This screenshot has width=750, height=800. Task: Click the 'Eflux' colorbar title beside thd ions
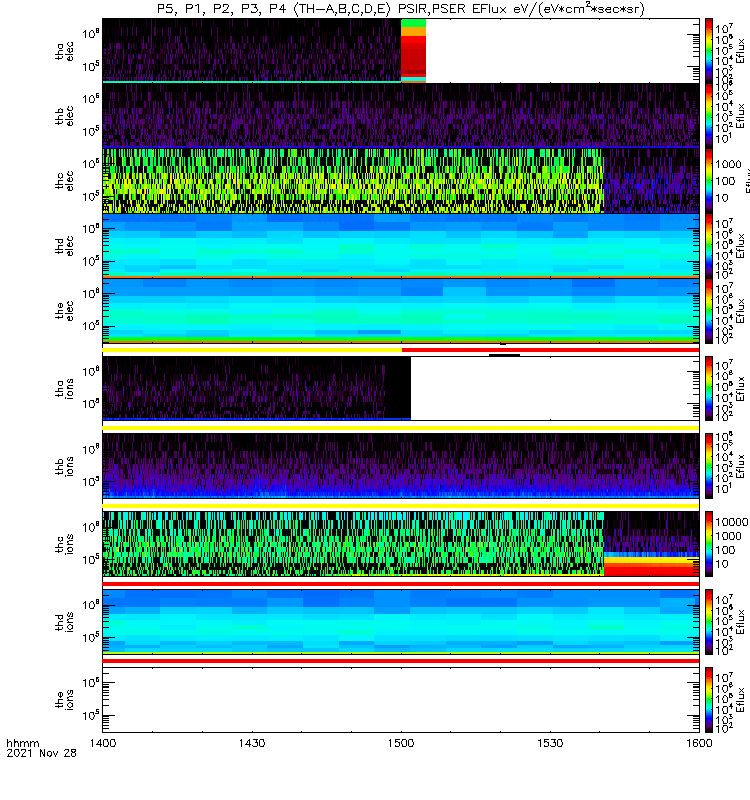tap(740, 622)
